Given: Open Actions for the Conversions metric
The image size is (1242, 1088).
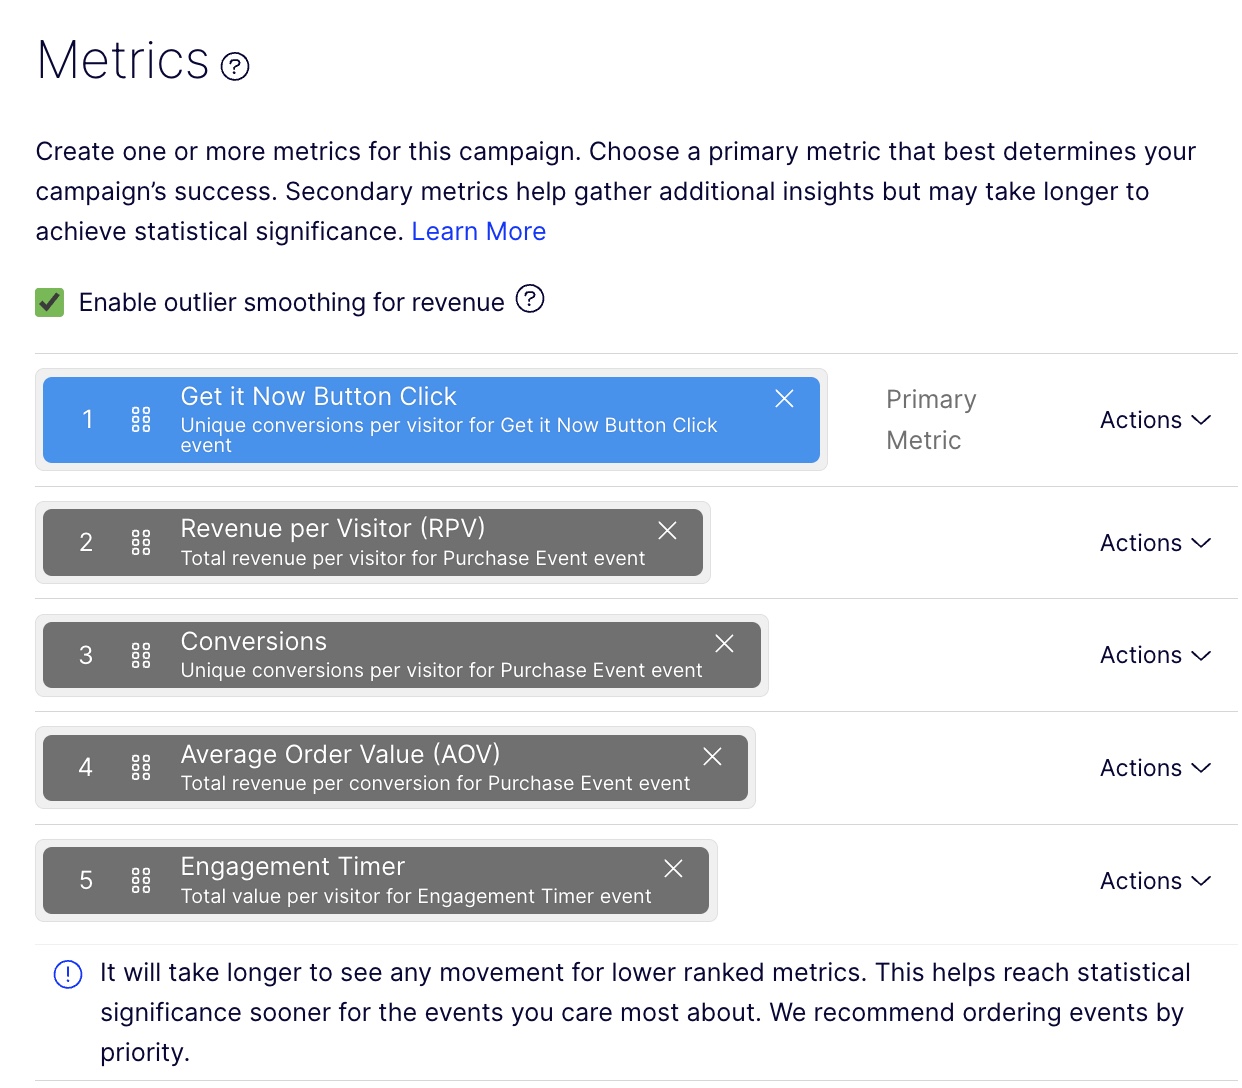Looking at the screenshot, I should pos(1154,655).
